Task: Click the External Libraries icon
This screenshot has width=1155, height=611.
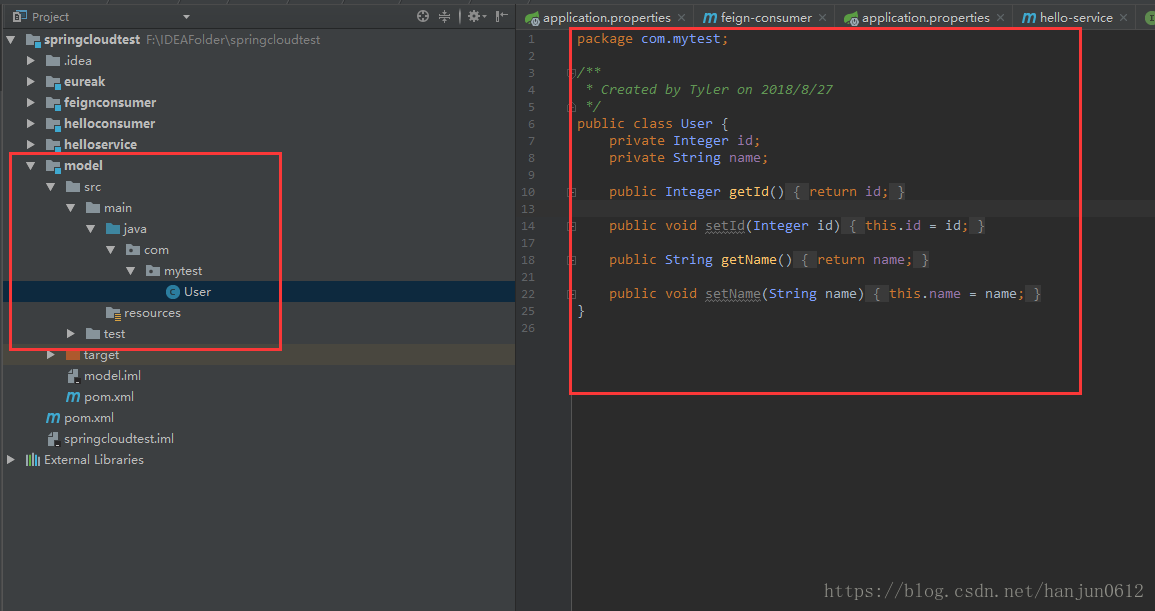Action: (x=33, y=460)
